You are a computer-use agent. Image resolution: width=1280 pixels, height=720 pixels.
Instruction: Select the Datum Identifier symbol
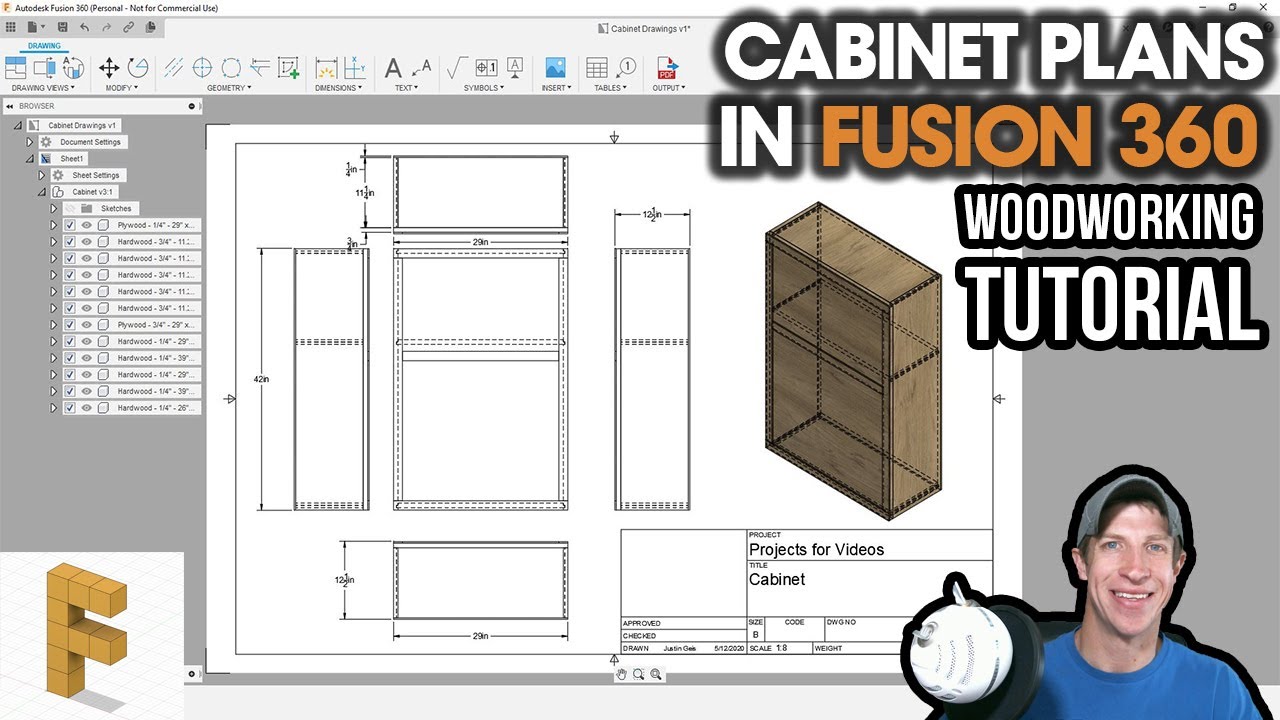tap(515, 68)
